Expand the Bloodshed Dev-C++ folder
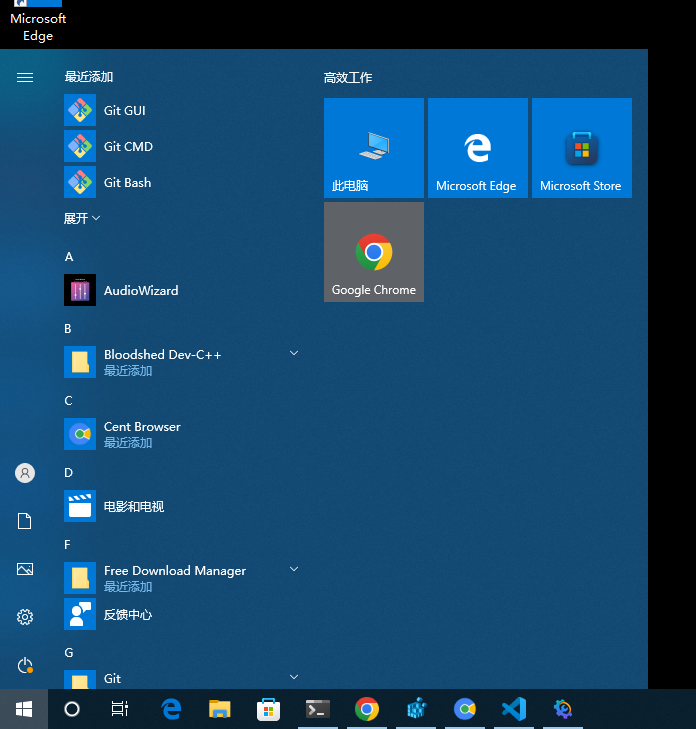Viewport: 696px width, 729px height. 294,353
